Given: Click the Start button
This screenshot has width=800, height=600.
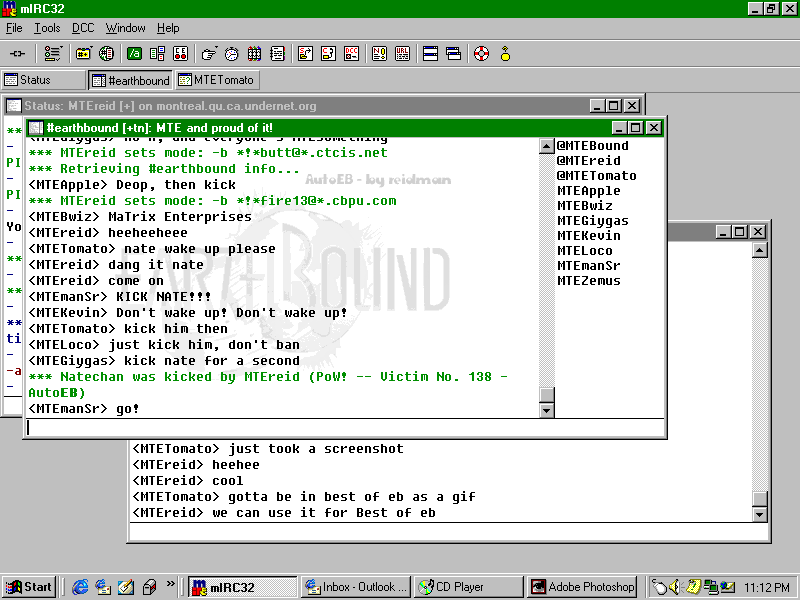Looking at the screenshot, I should tap(29, 587).
